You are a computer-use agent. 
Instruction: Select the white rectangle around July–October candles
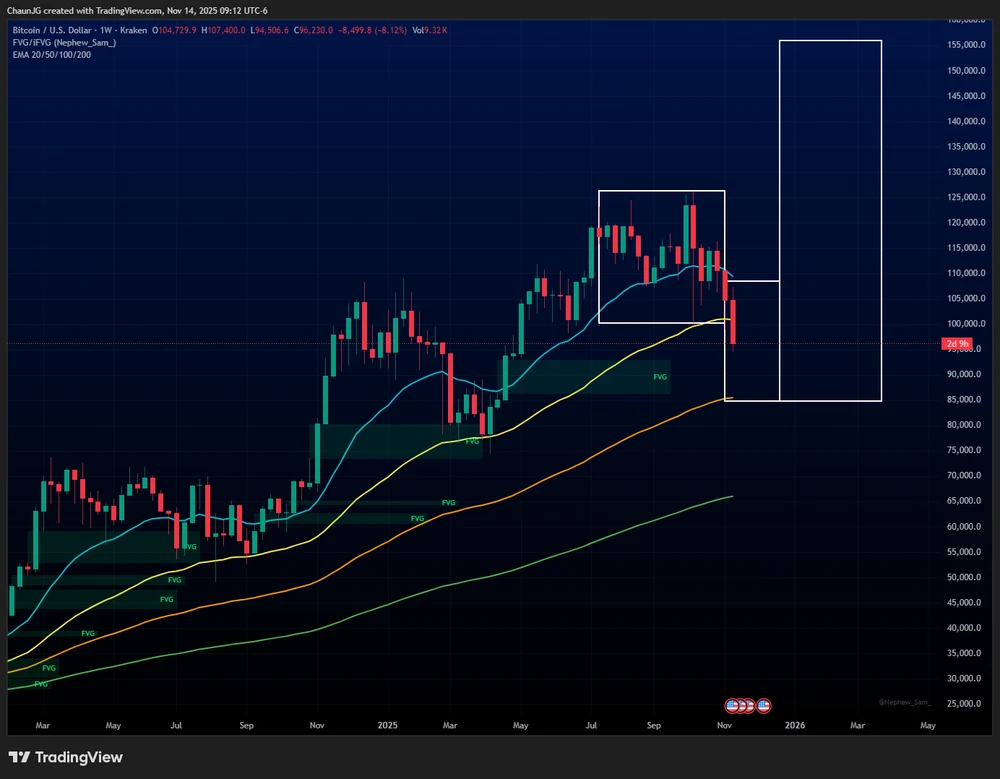pos(660,191)
